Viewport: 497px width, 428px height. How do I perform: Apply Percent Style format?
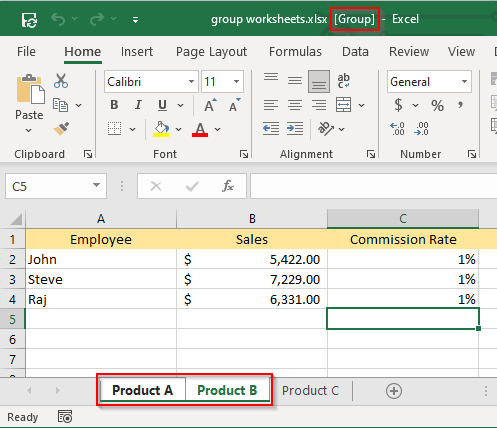437,106
